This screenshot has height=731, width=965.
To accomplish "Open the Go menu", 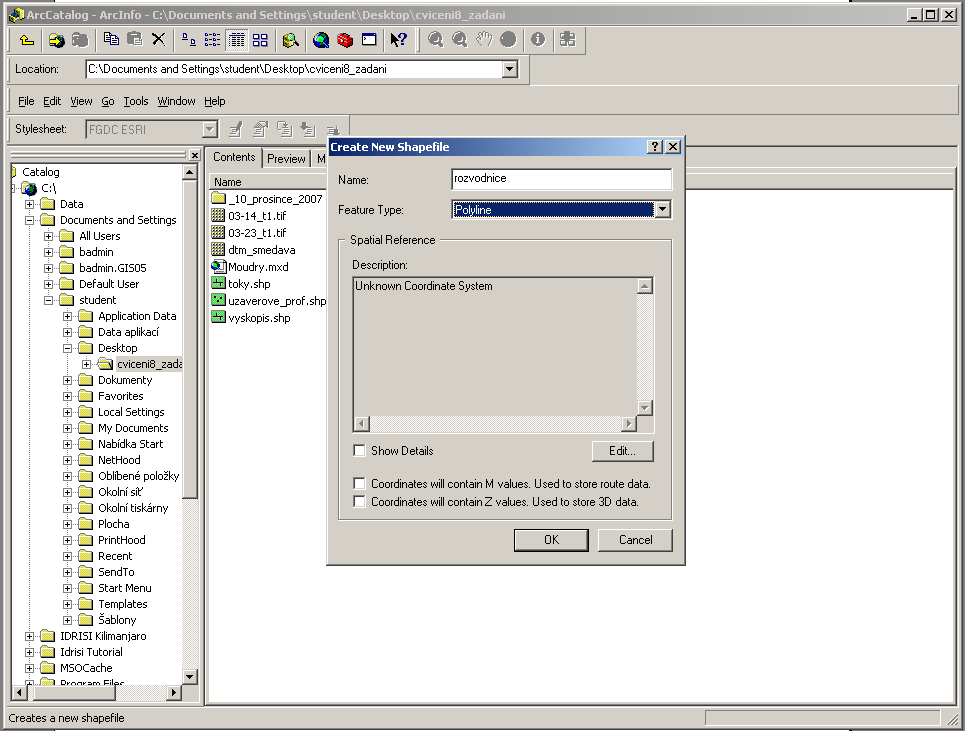I will click(x=108, y=101).
